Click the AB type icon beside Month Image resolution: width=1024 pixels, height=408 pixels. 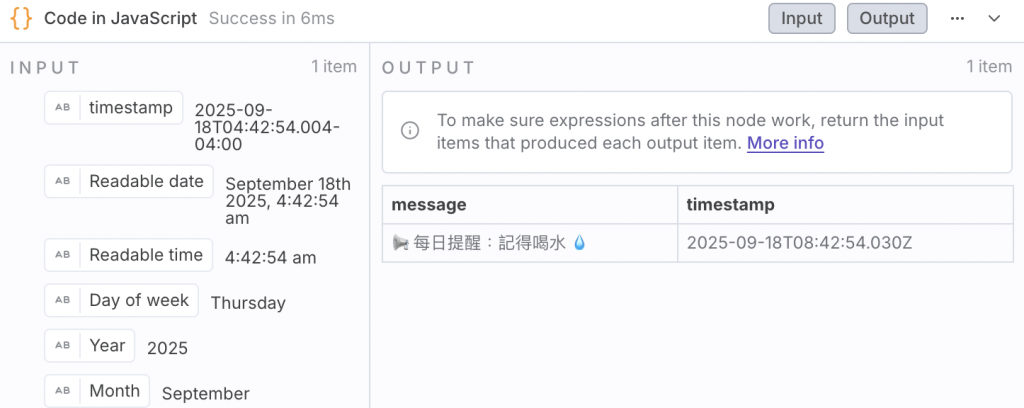[x=62, y=391]
